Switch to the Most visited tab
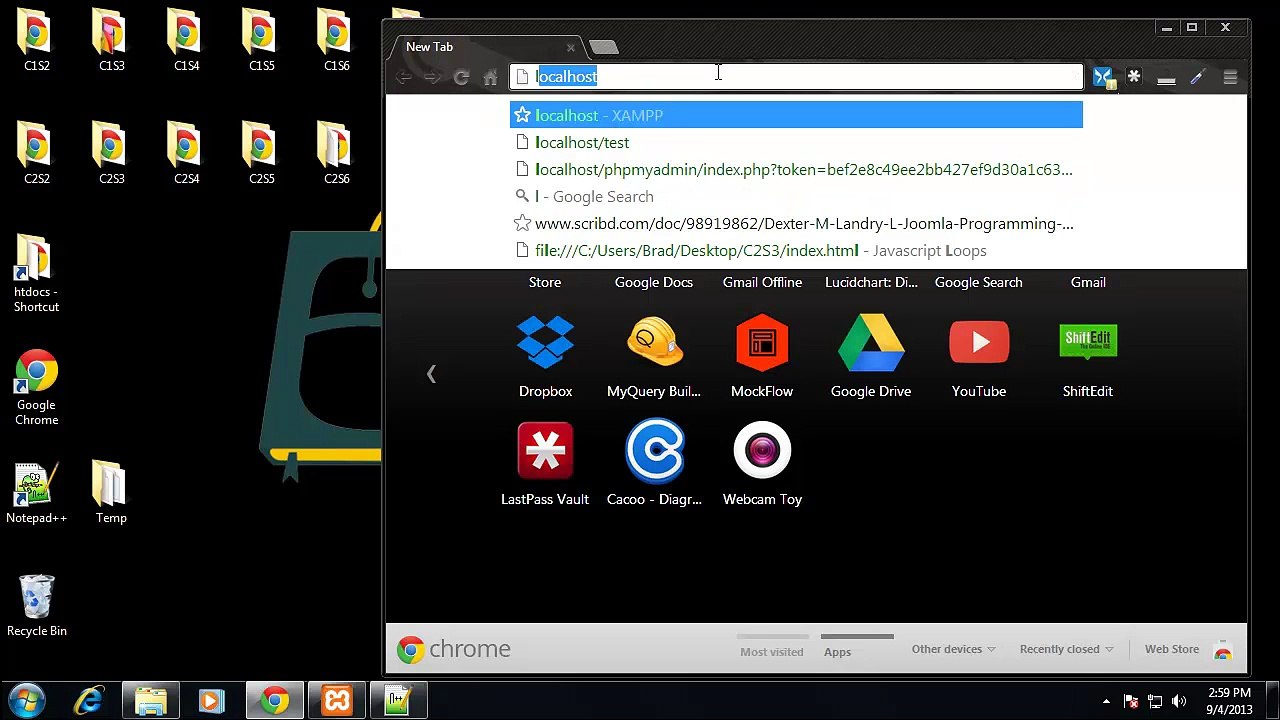1280x720 pixels. click(x=771, y=652)
